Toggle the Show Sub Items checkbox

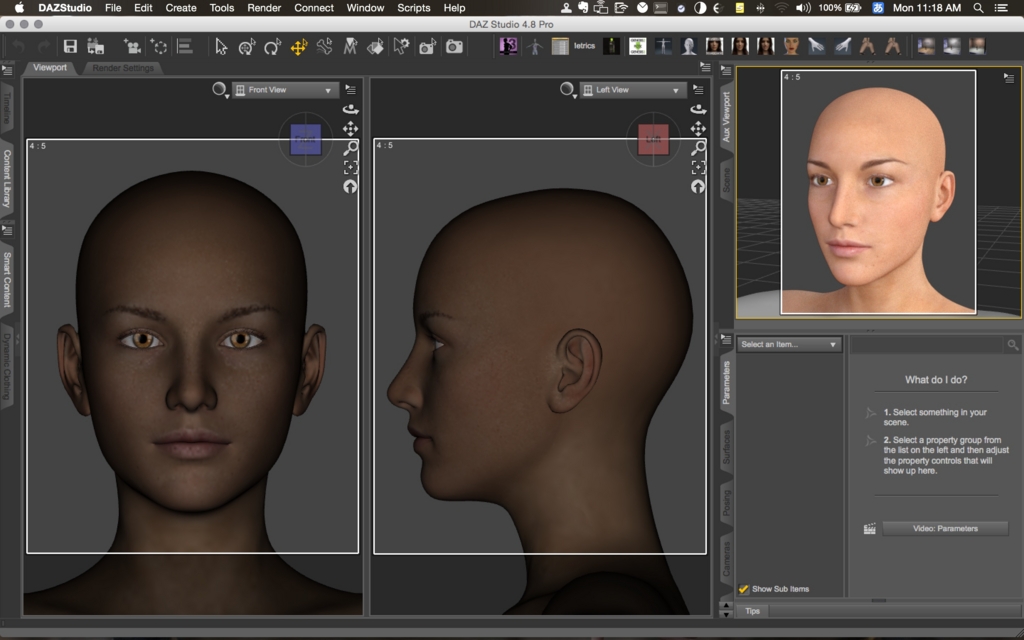click(745, 589)
